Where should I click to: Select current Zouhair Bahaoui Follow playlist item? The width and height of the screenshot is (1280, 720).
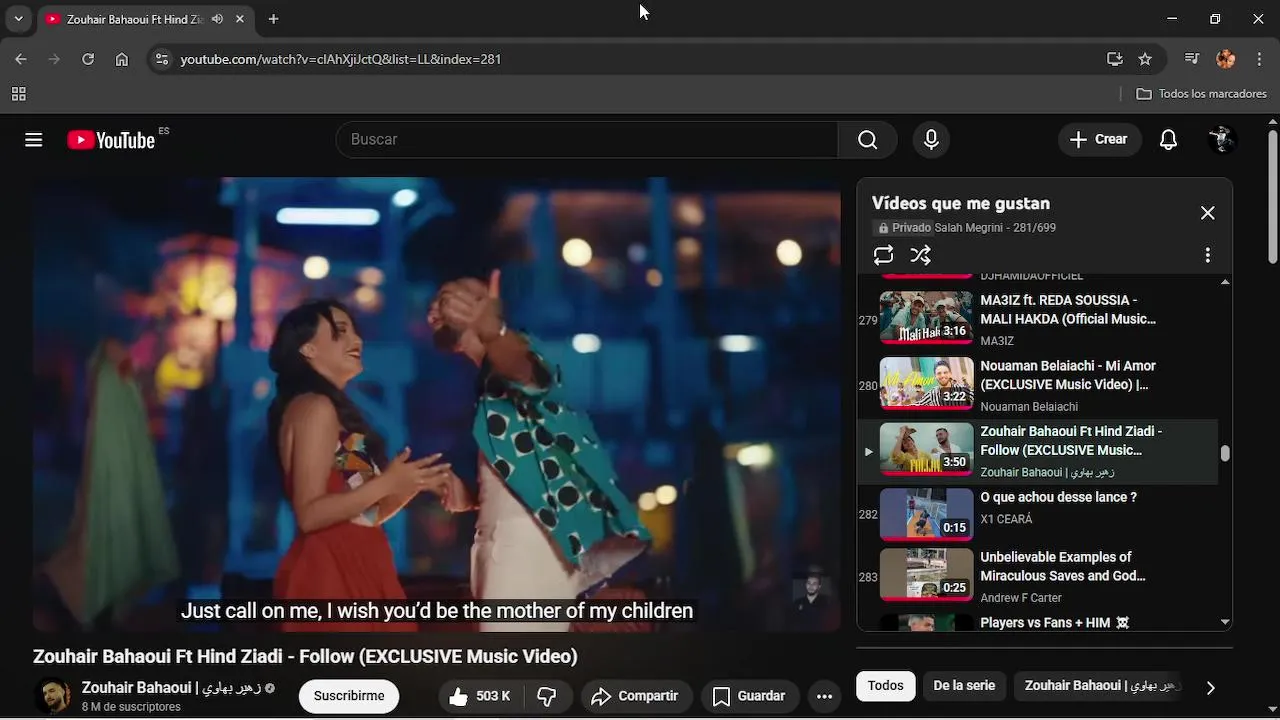point(1038,451)
